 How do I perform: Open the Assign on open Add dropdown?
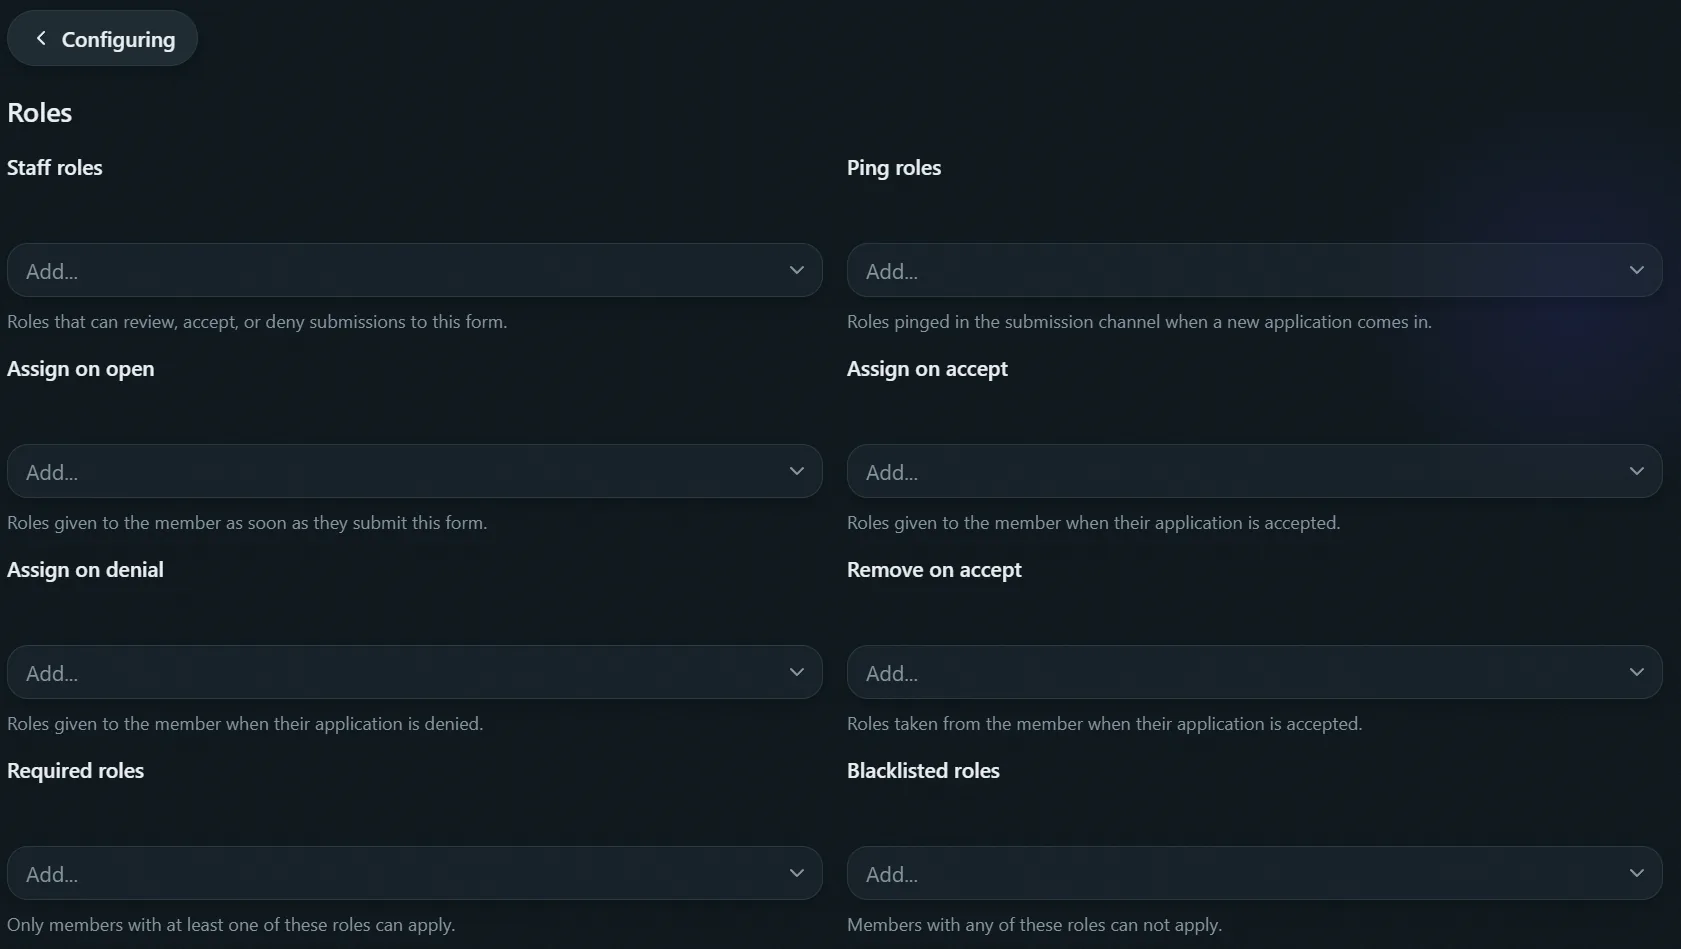click(x=414, y=471)
